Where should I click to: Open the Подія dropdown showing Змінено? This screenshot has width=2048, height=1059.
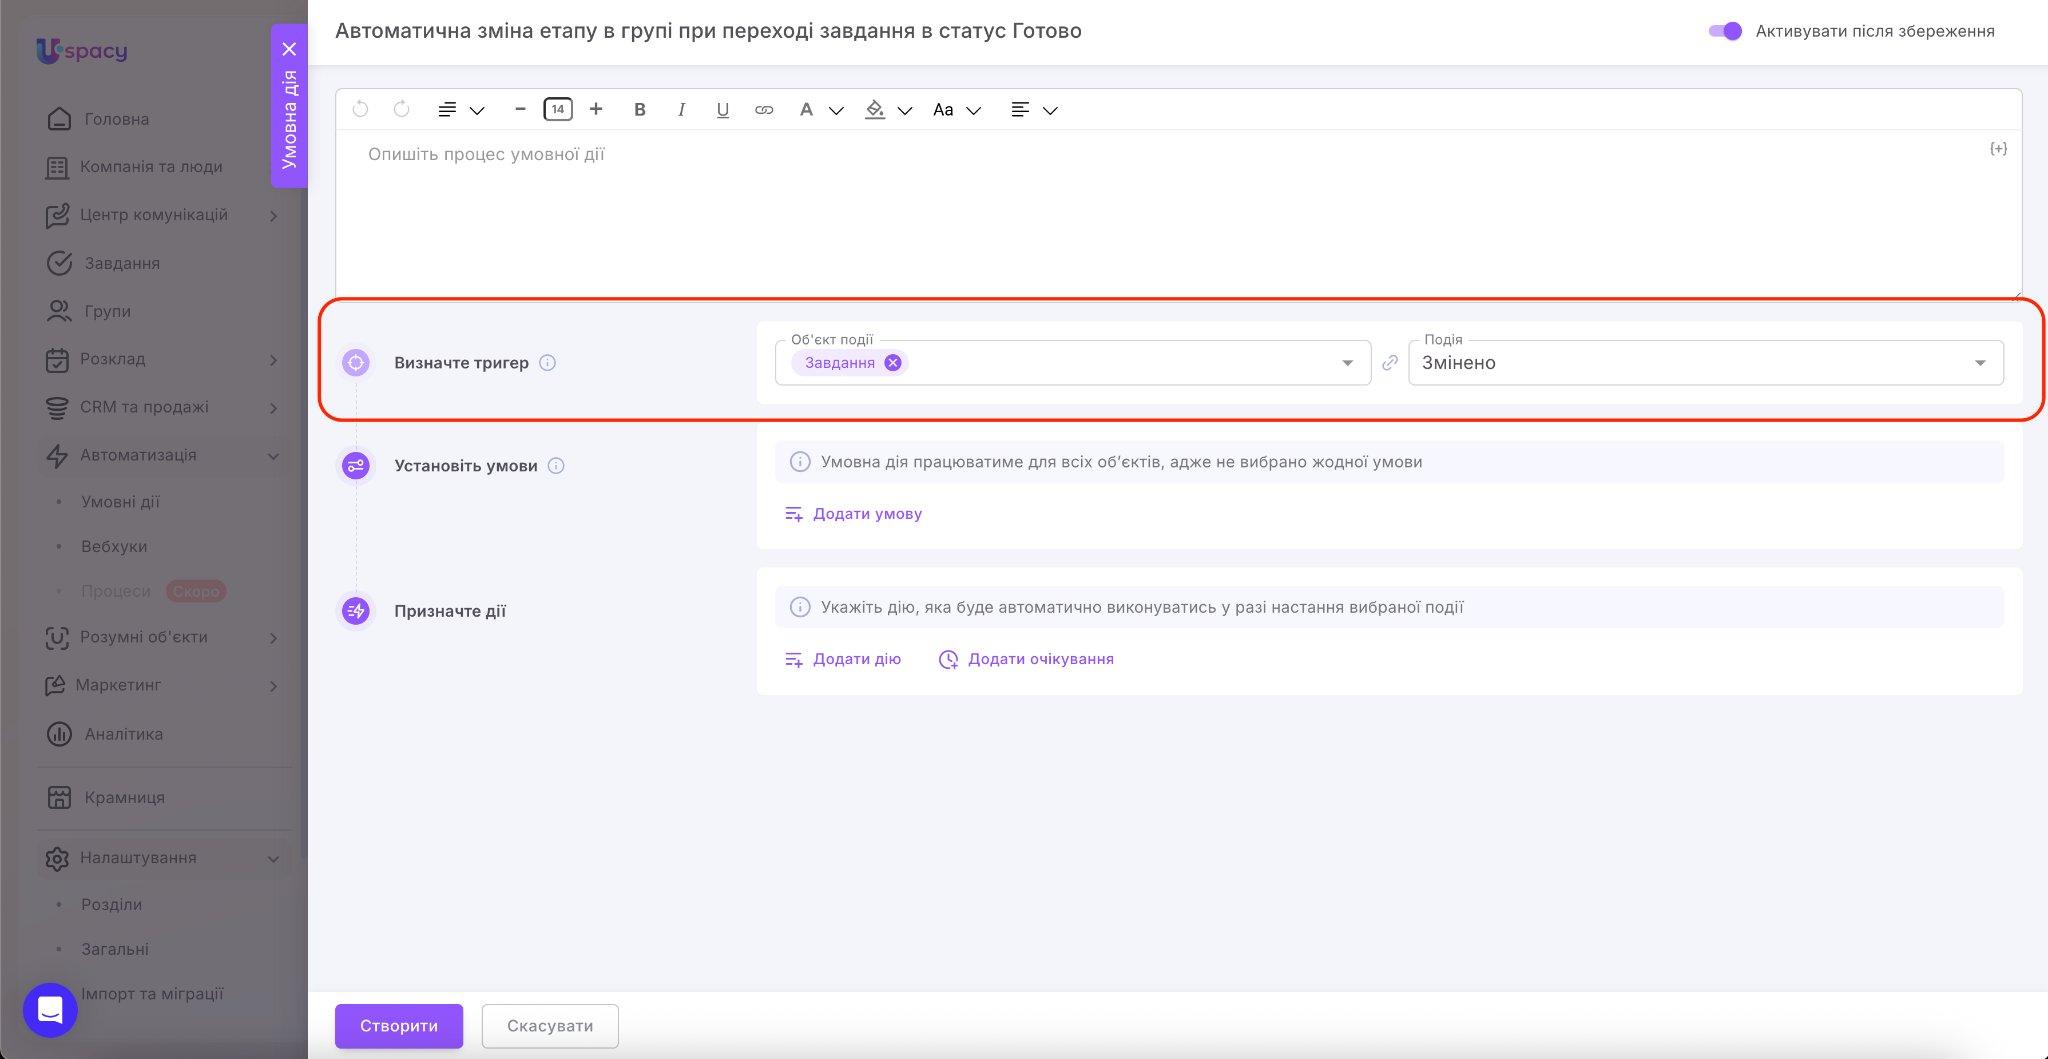1705,363
